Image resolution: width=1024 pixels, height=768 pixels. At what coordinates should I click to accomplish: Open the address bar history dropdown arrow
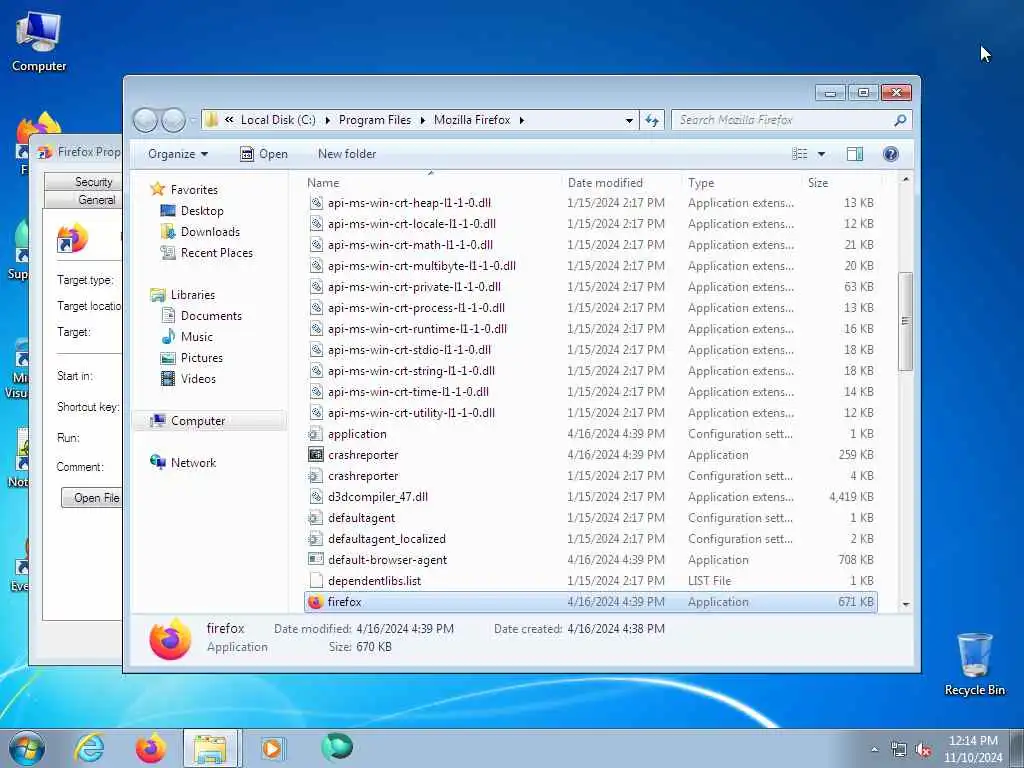coord(629,120)
